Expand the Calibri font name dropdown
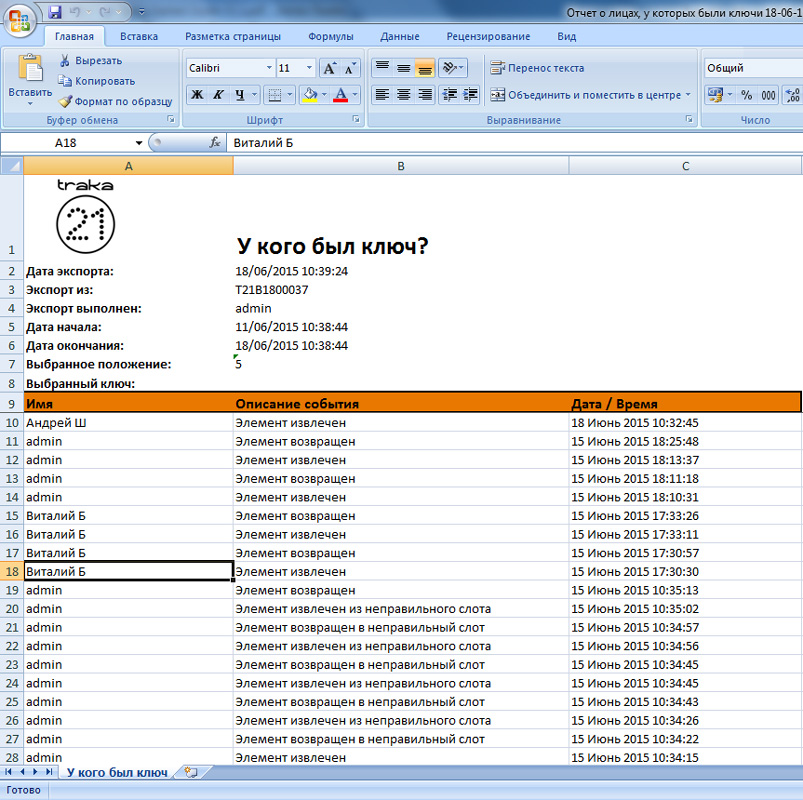The image size is (803, 800). [269, 68]
